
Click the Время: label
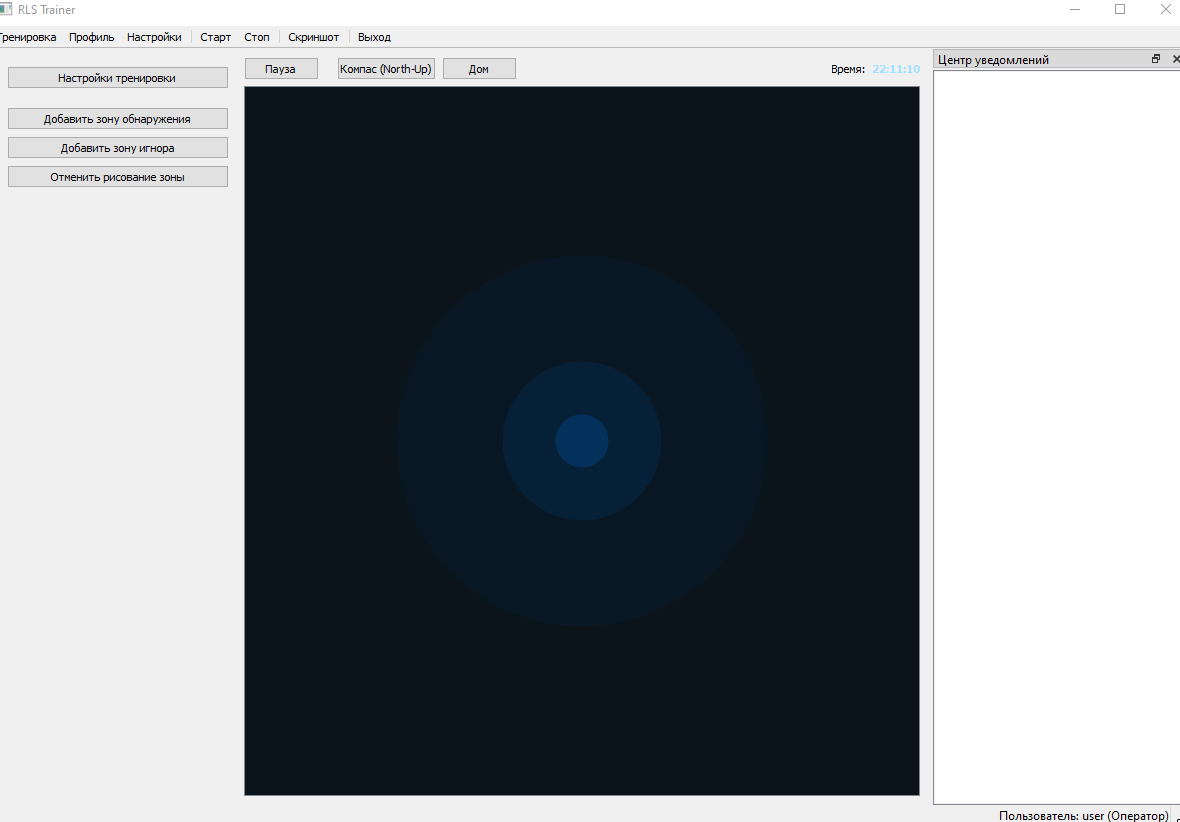[847, 68]
